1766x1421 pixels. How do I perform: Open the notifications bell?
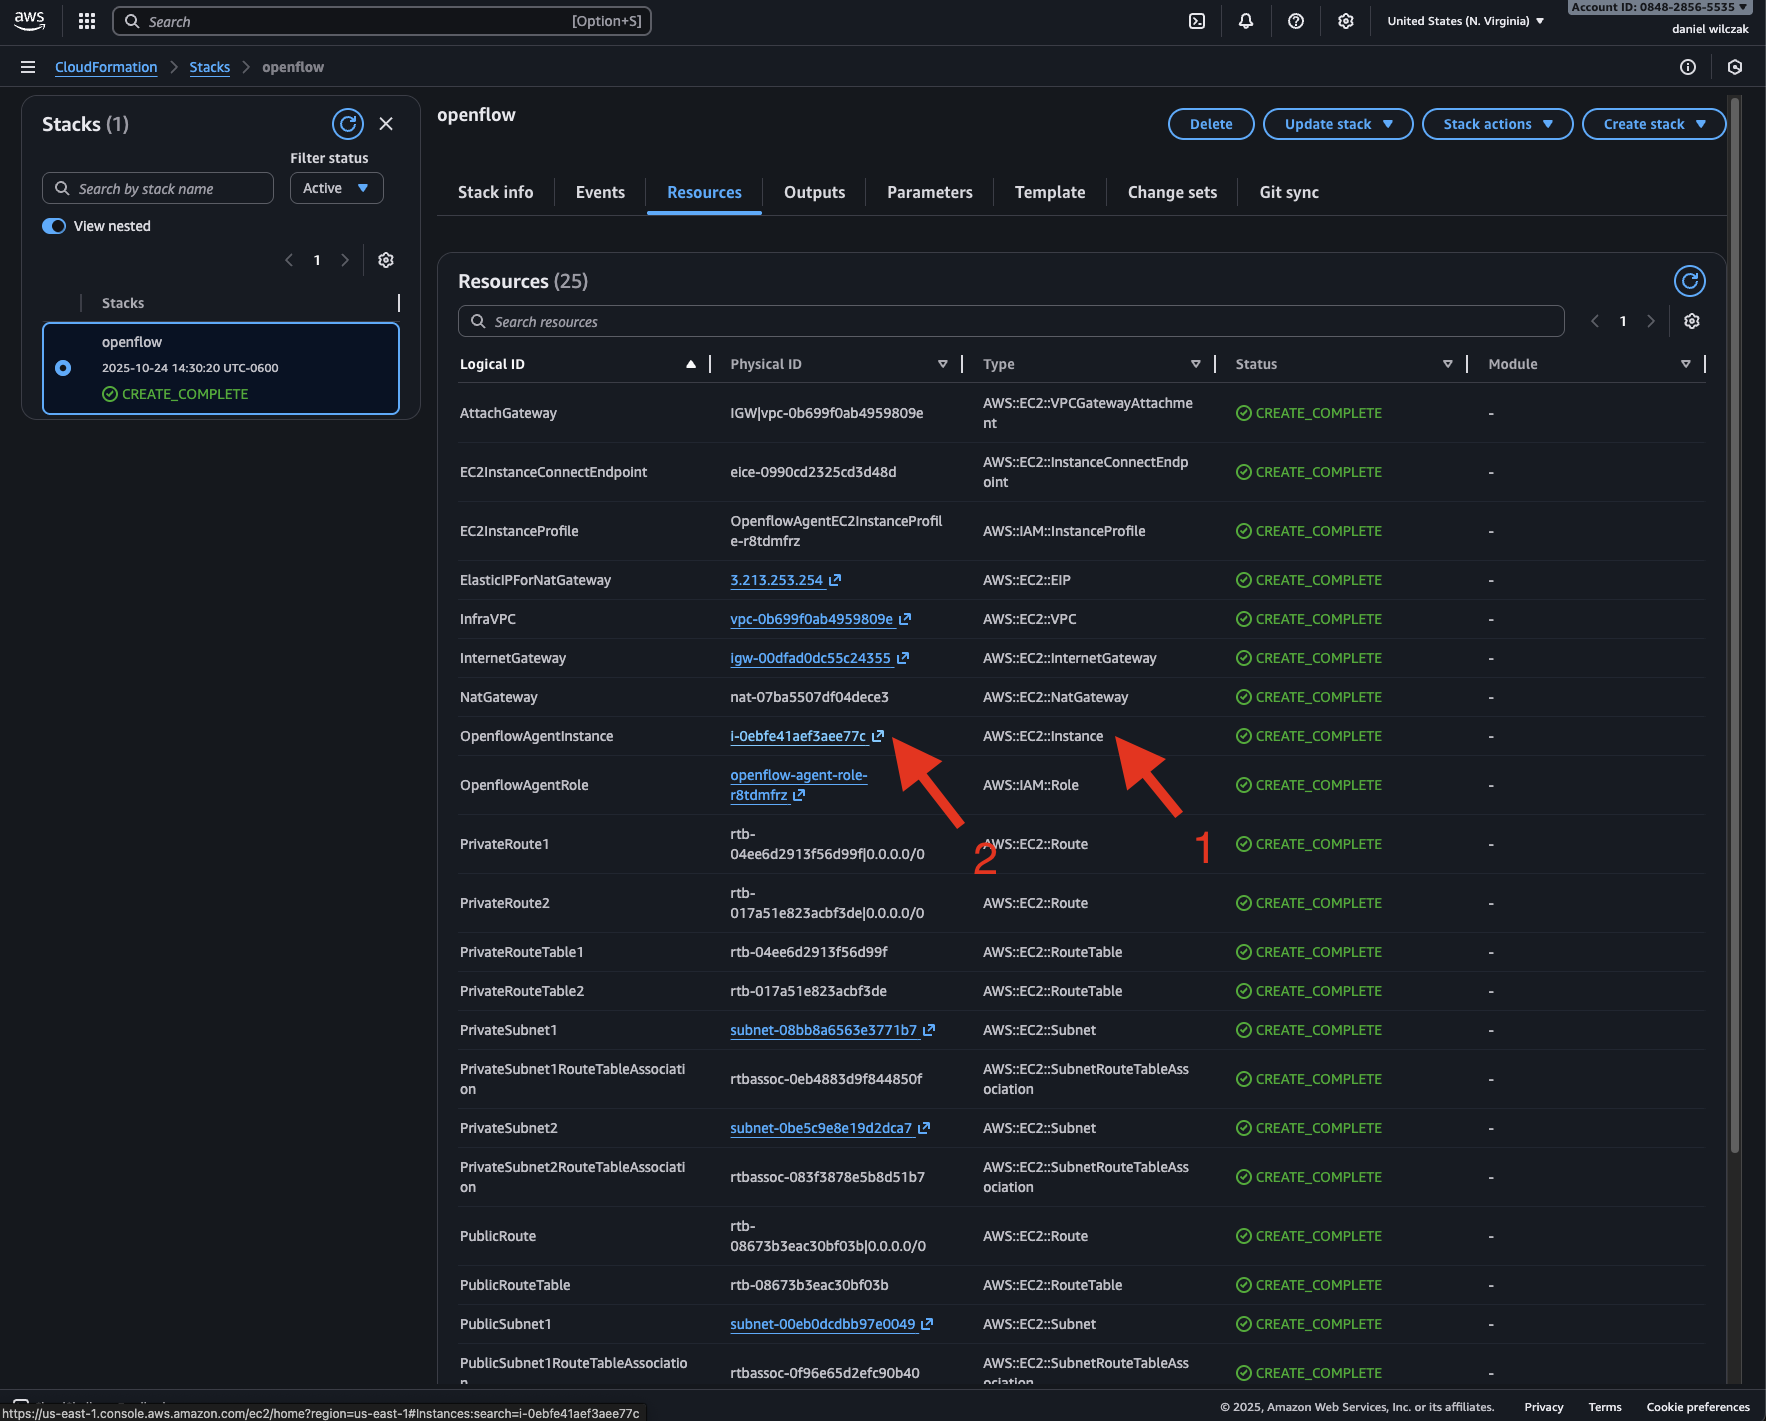[1246, 21]
